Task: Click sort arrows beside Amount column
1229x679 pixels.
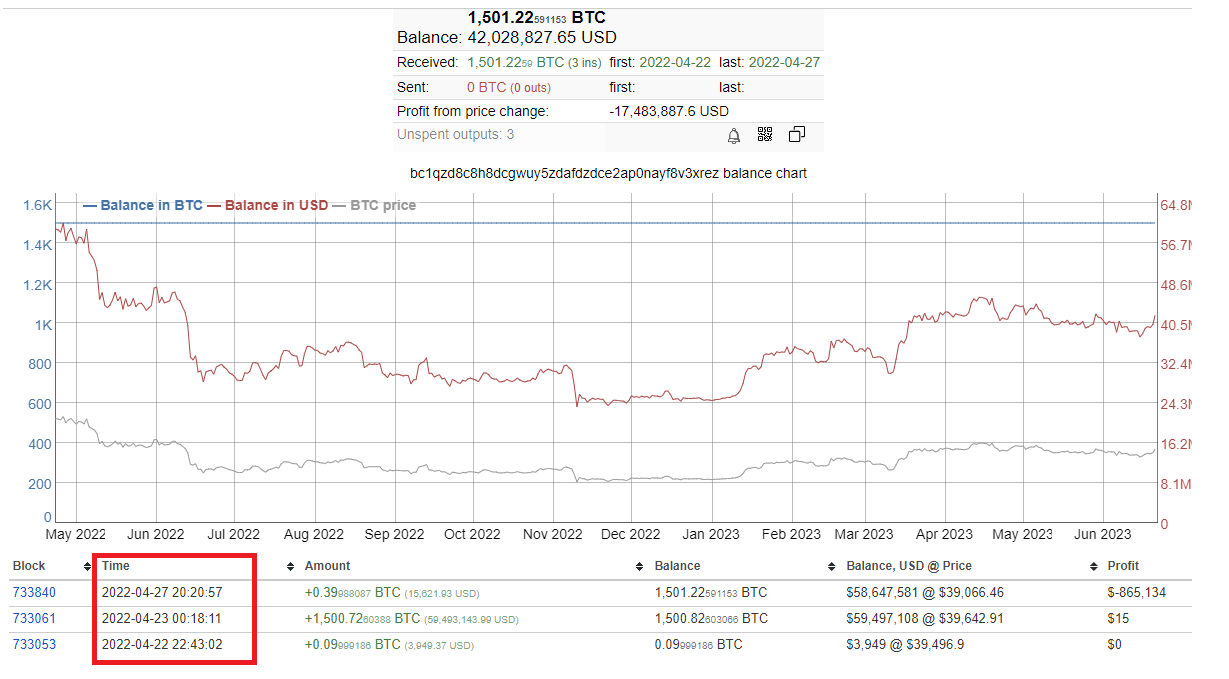Action: pyautogui.click(x=640, y=567)
